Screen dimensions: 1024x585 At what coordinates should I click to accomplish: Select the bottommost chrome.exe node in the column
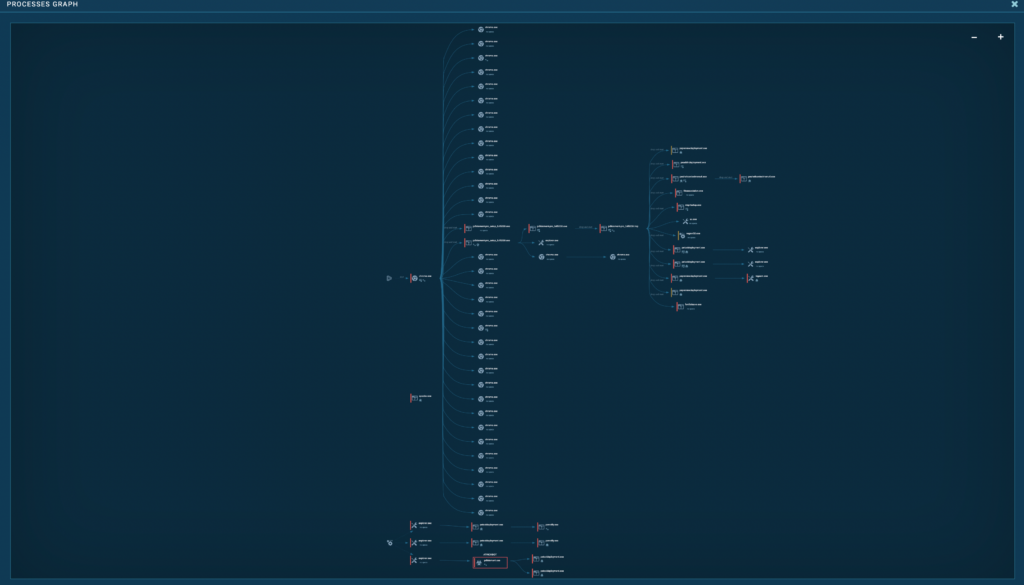[x=481, y=511]
